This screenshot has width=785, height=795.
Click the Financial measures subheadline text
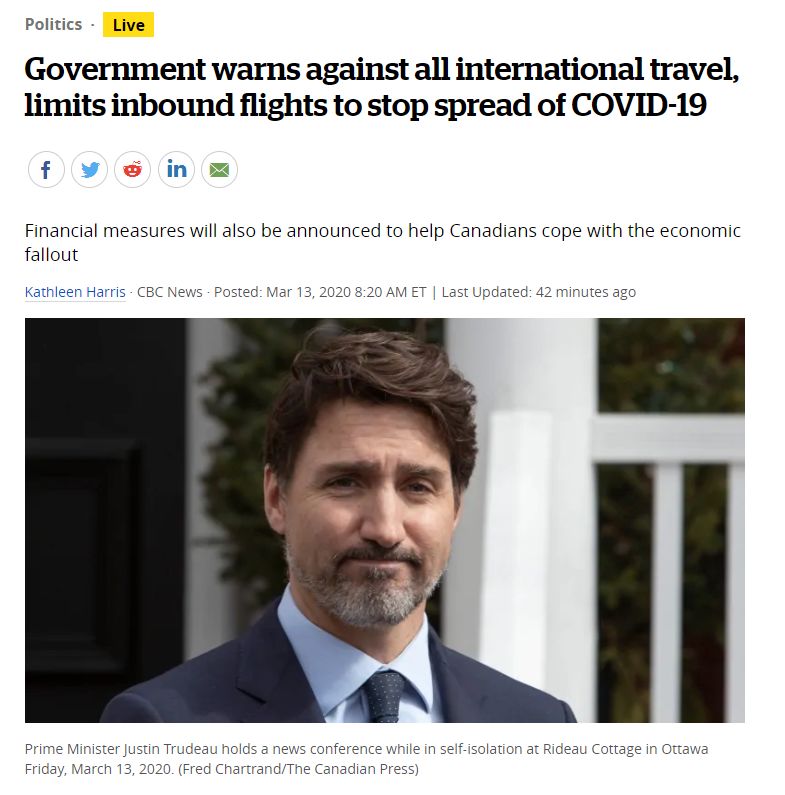[x=382, y=242]
